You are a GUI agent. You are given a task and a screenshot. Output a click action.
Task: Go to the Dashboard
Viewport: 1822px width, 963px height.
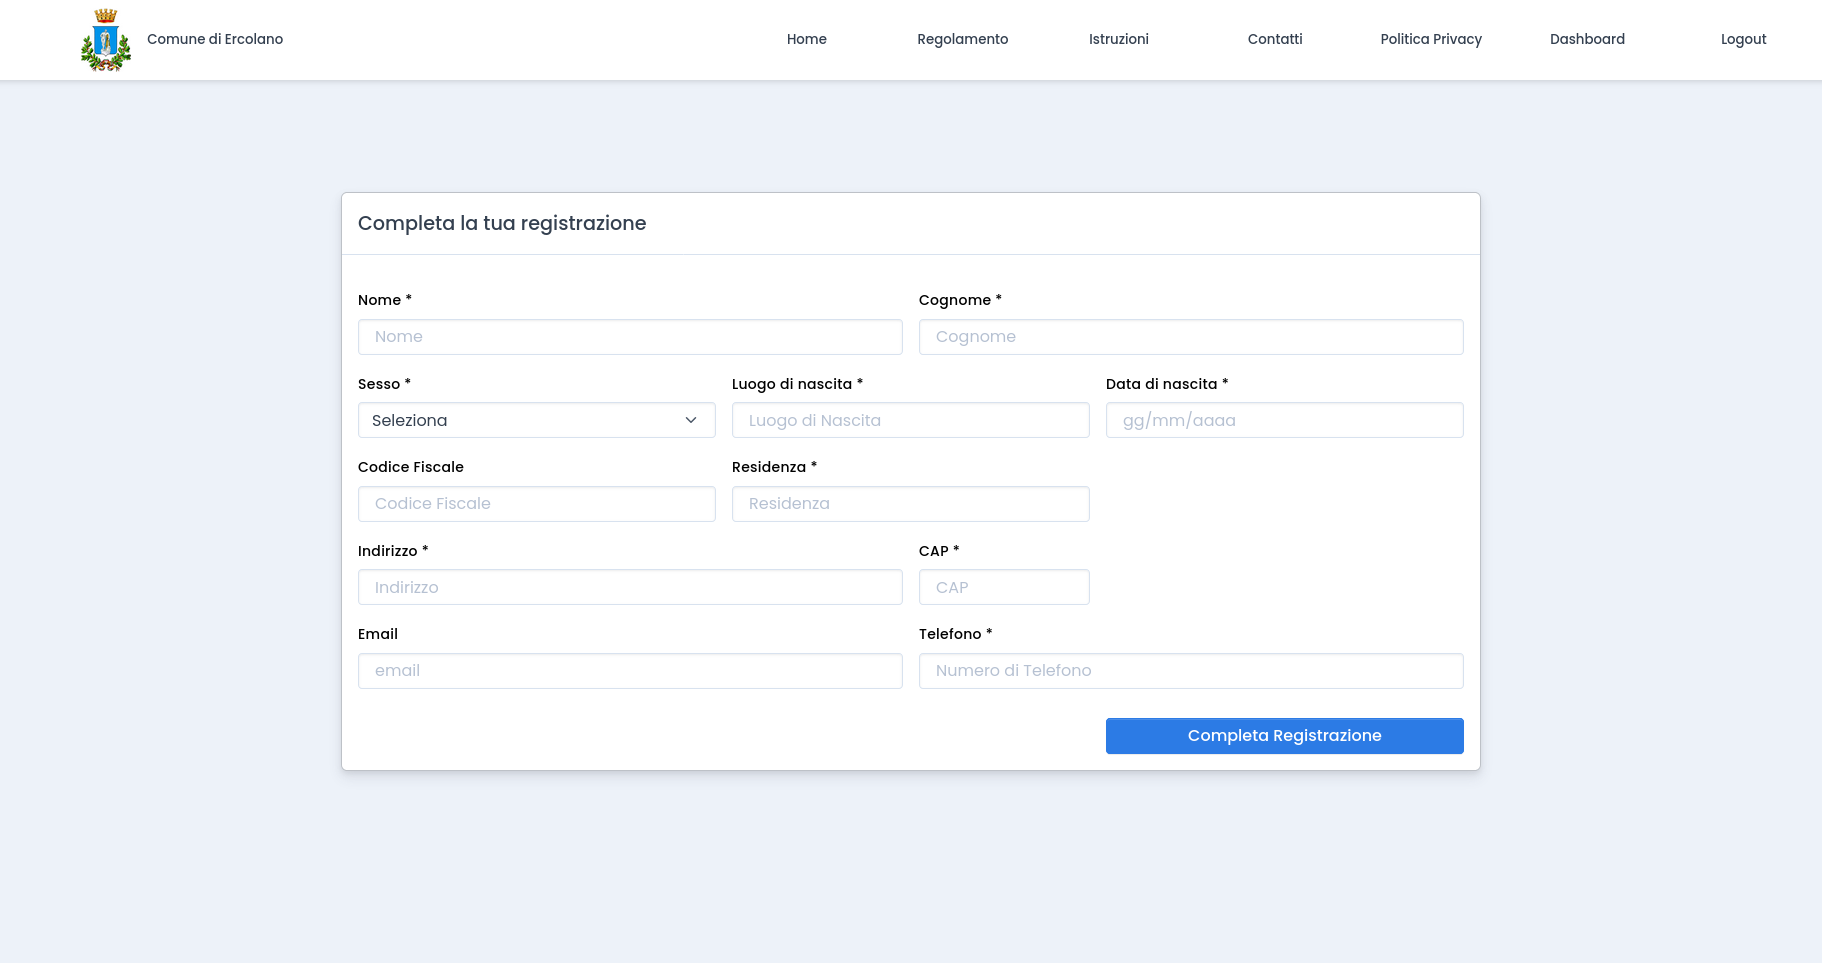[1587, 39]
